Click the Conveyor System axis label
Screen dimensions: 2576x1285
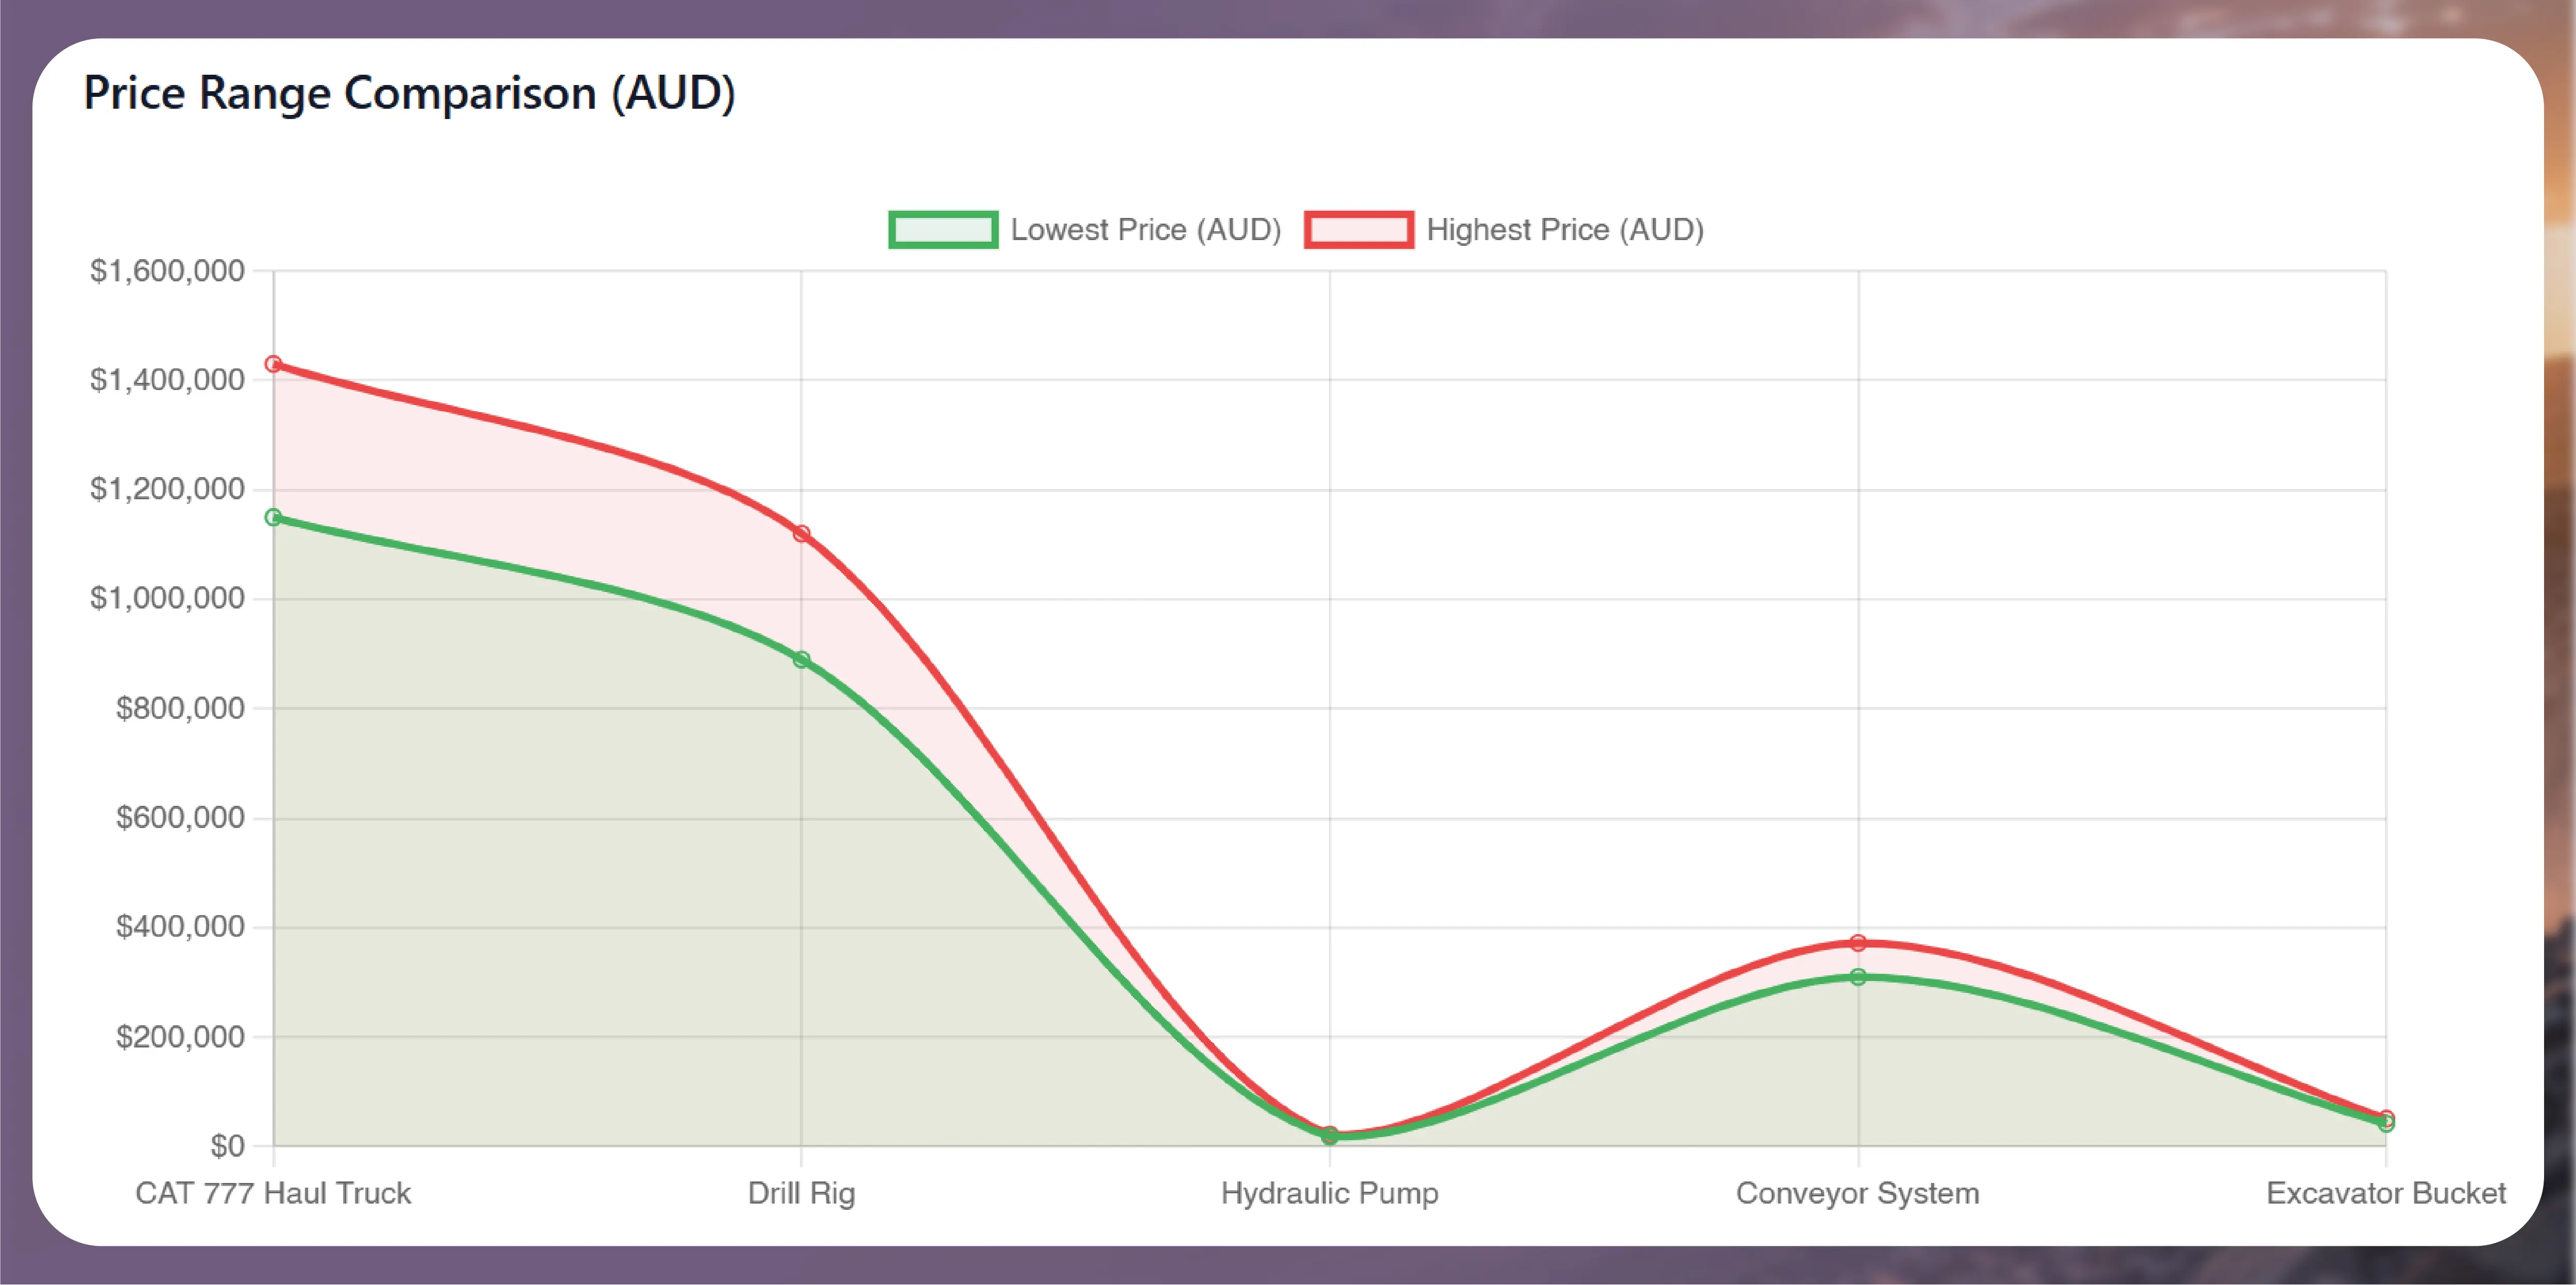(1857, 1193)
